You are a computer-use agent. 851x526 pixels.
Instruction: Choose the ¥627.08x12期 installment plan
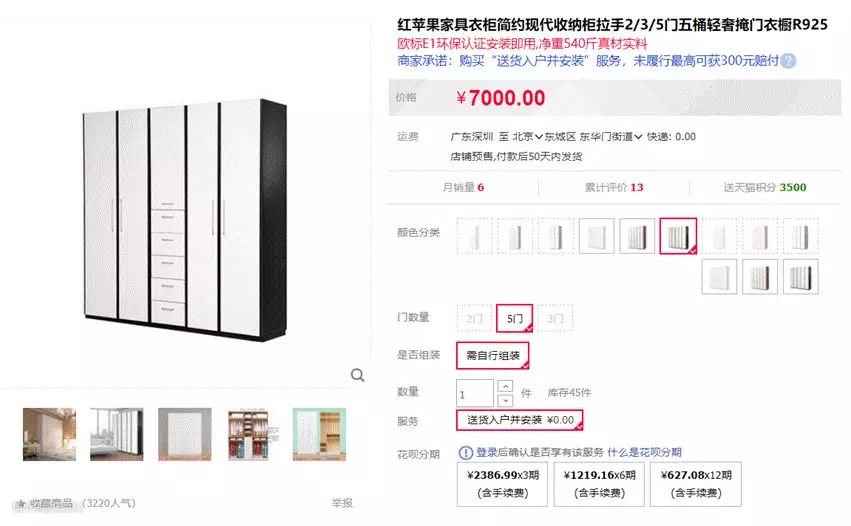[x=696, y=484]
